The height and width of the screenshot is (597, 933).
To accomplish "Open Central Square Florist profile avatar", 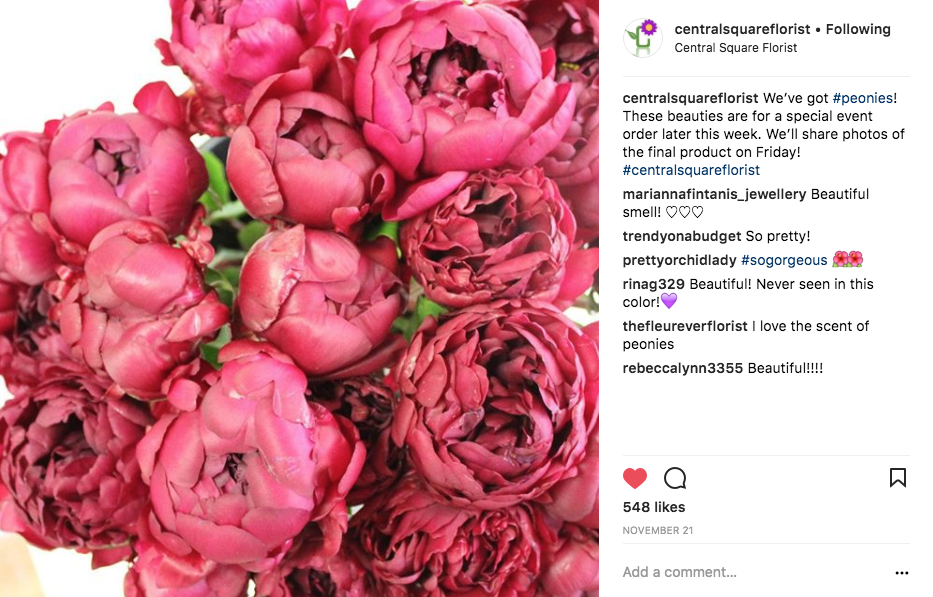I will click(x=642, y=37).
